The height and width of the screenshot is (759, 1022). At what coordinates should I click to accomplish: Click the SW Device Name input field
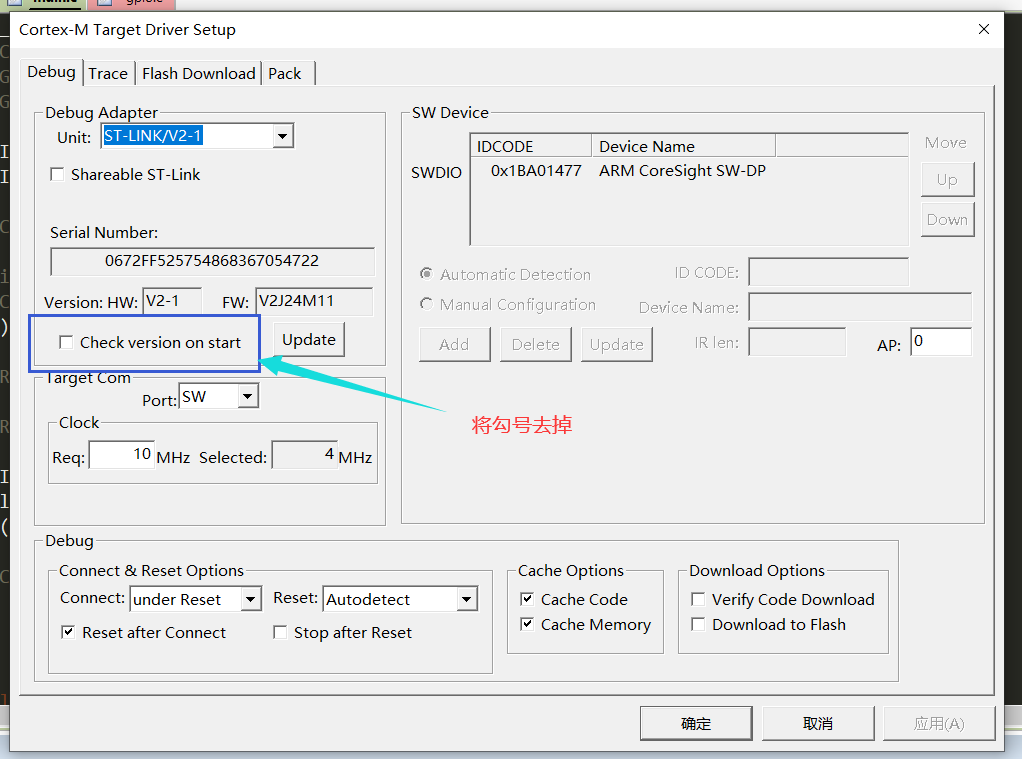[x=860, y=306]
